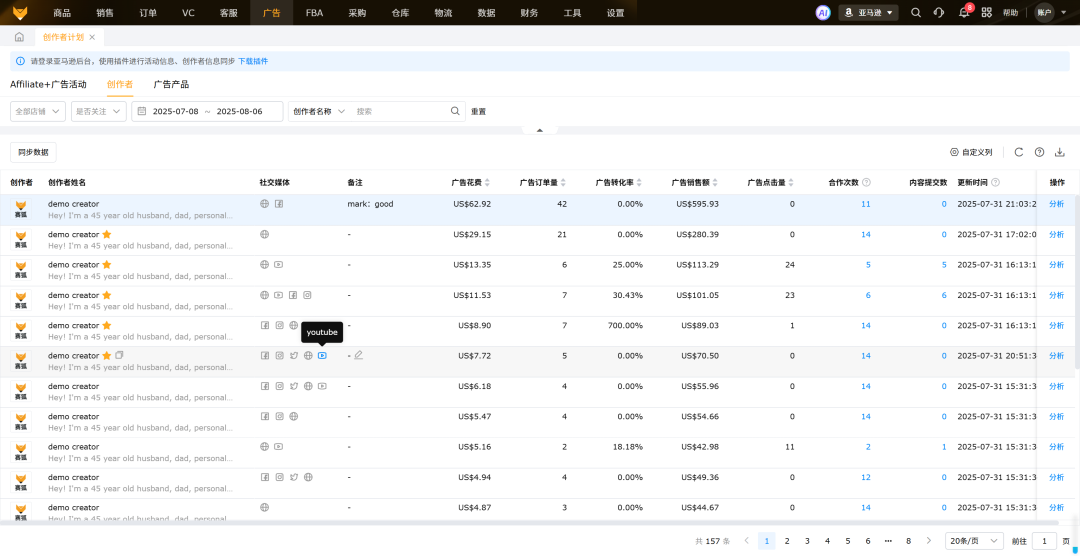
Task: Click the 下载插件 link
Action: (253, 61)
